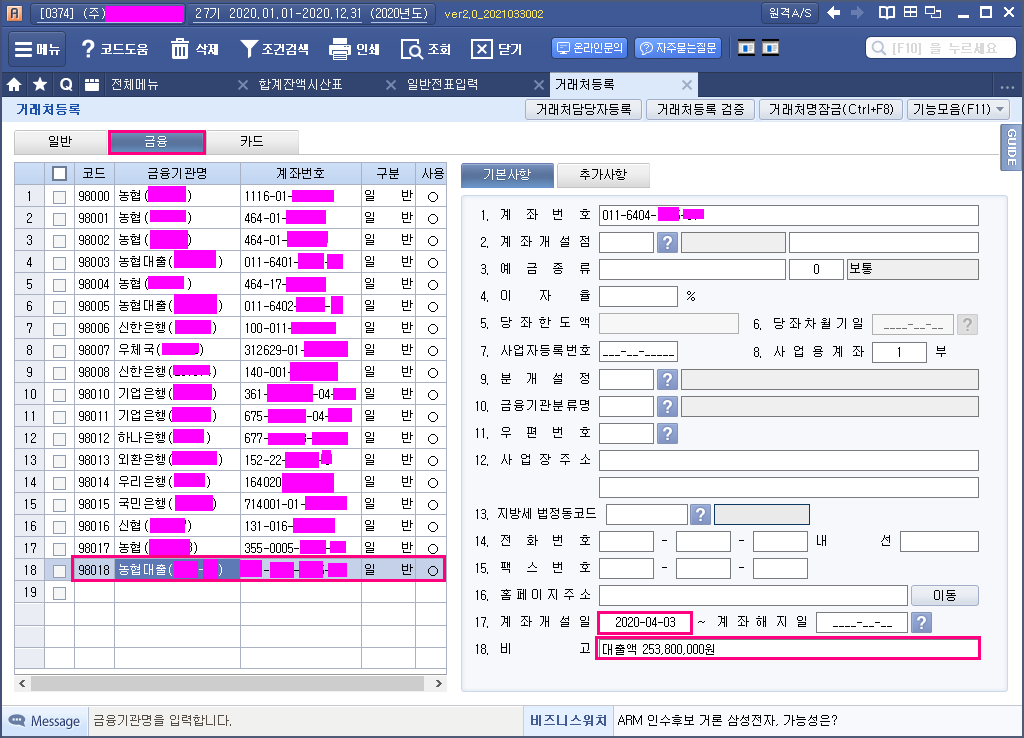Open favorites star icon
1024x738 pixels.
click(x=40, y=84)
